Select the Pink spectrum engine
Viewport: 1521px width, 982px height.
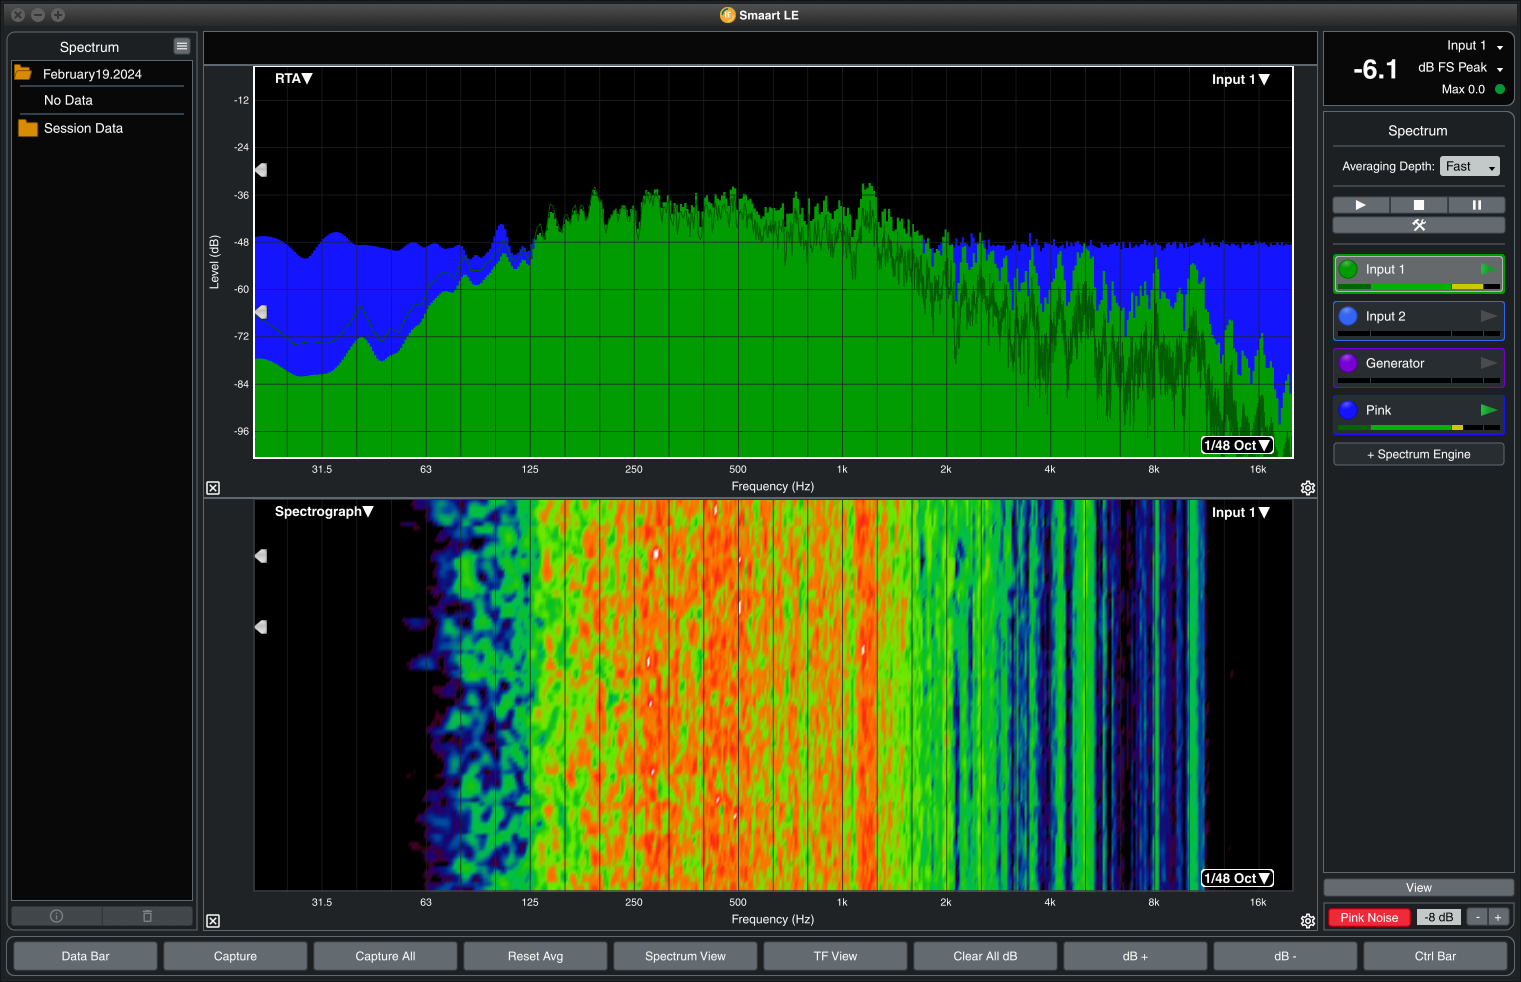click(1418, 414)
